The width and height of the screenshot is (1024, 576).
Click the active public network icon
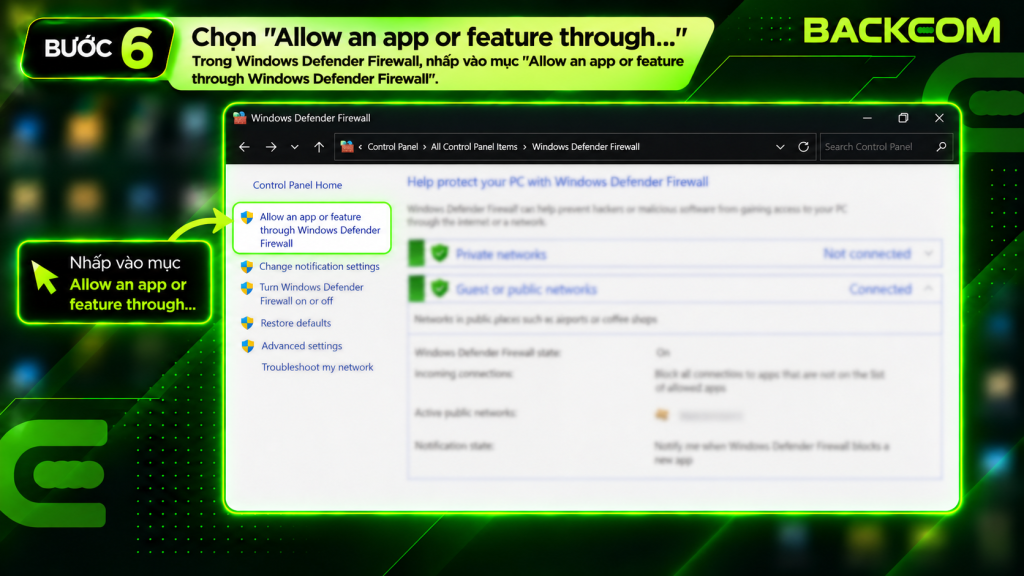click(x=662, y=415)
